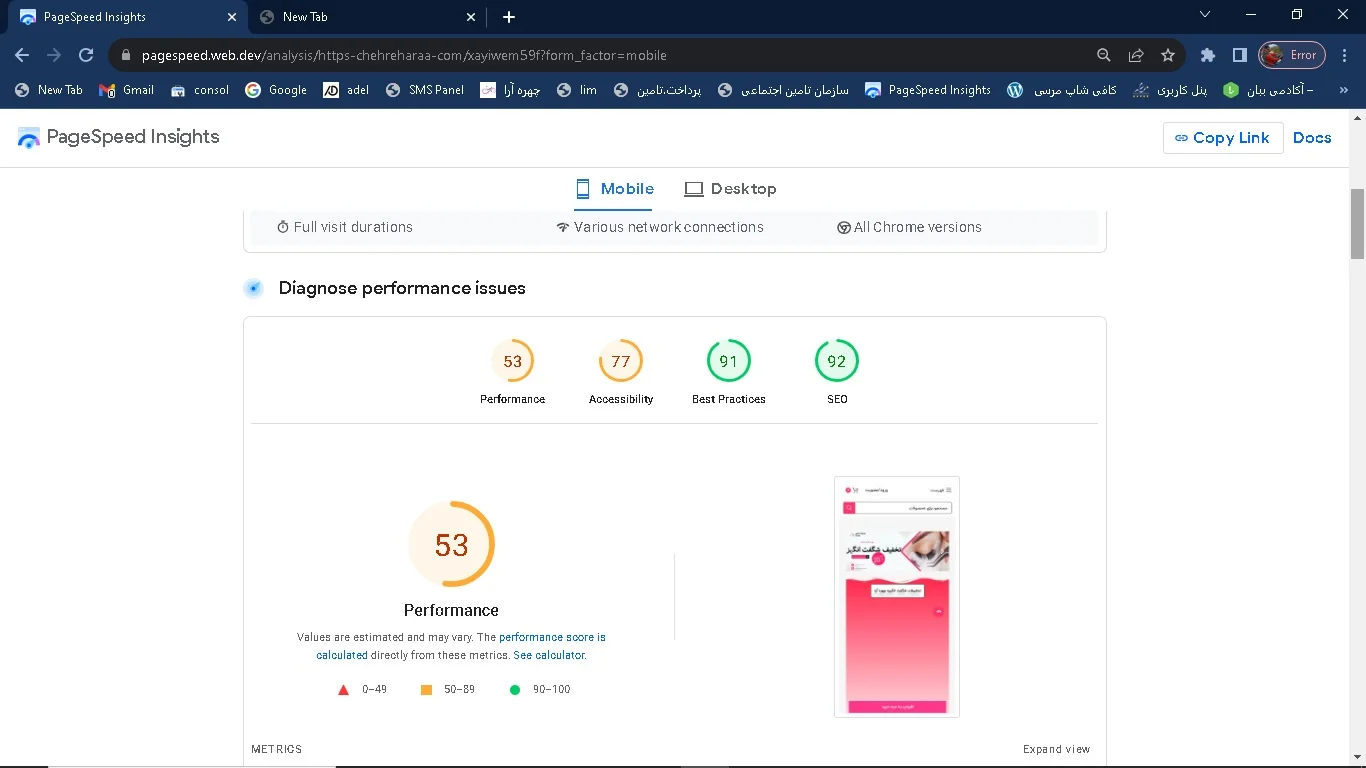1366x768 pixels.
Task: Click the green 90–100 legend circle
Action: [515, 690]
